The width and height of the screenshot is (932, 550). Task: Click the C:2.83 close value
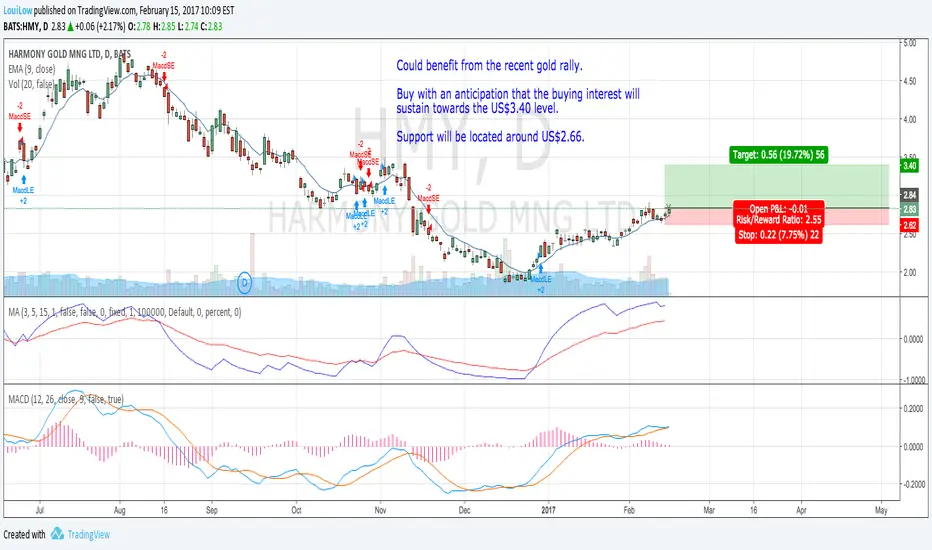211,26
